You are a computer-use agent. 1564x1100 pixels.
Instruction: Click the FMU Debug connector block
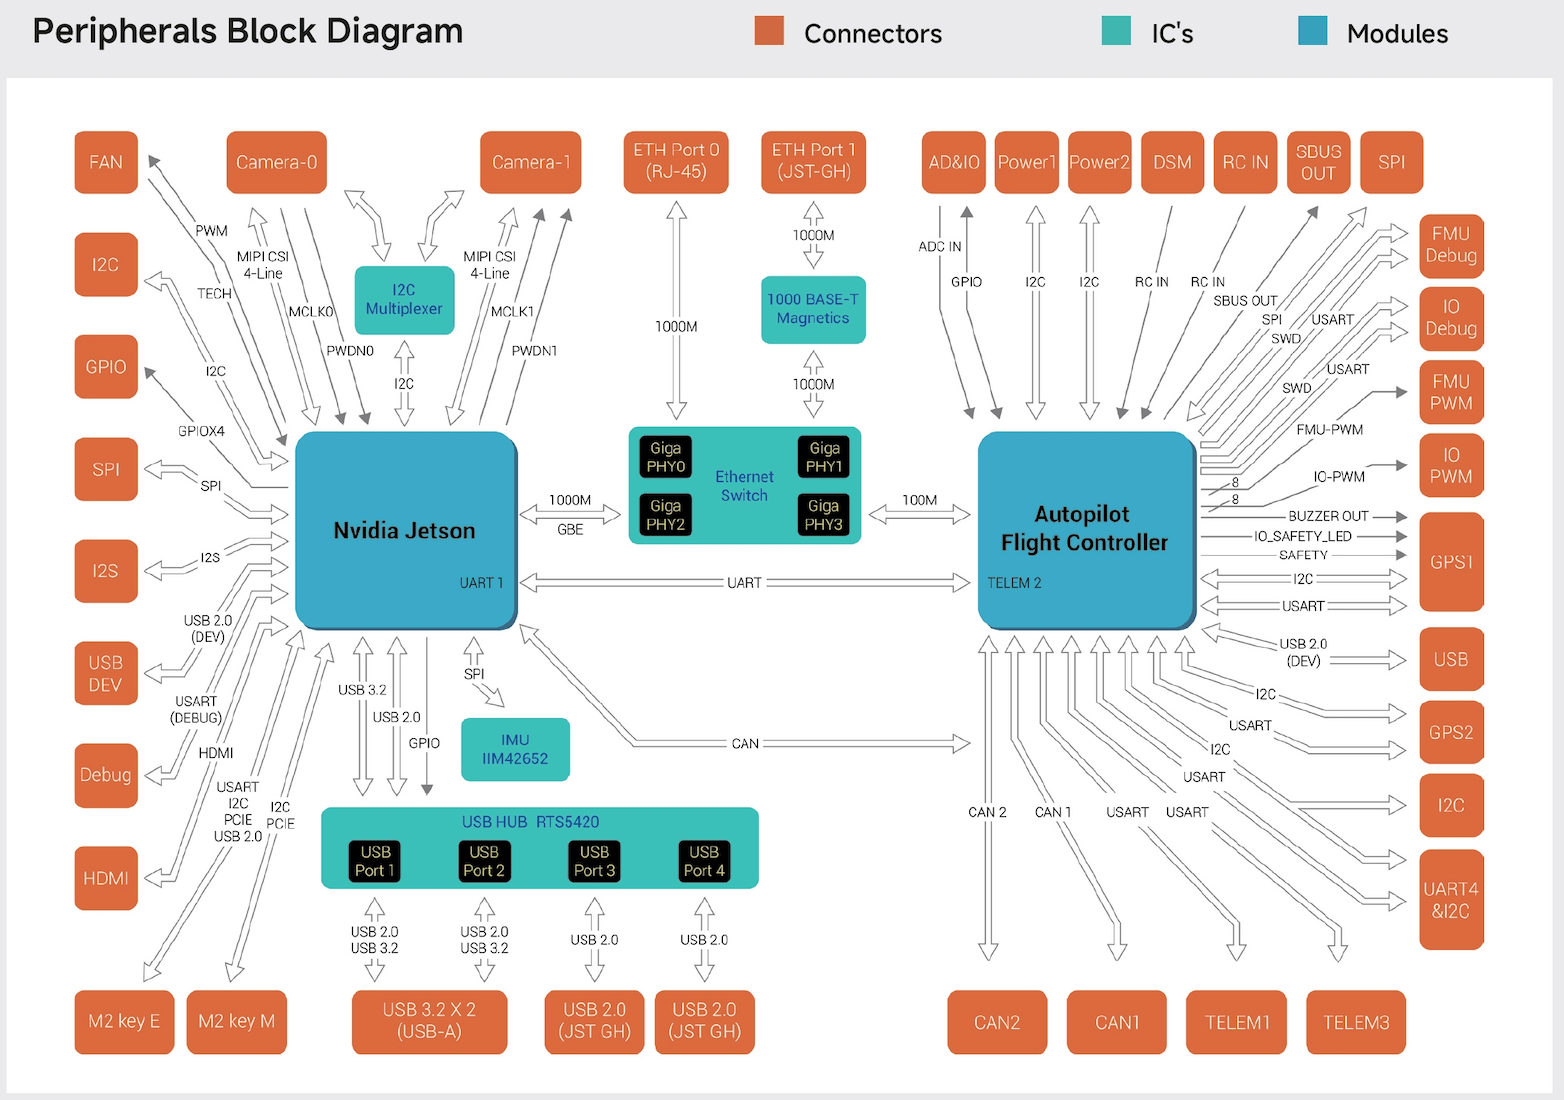point(1452,245)
